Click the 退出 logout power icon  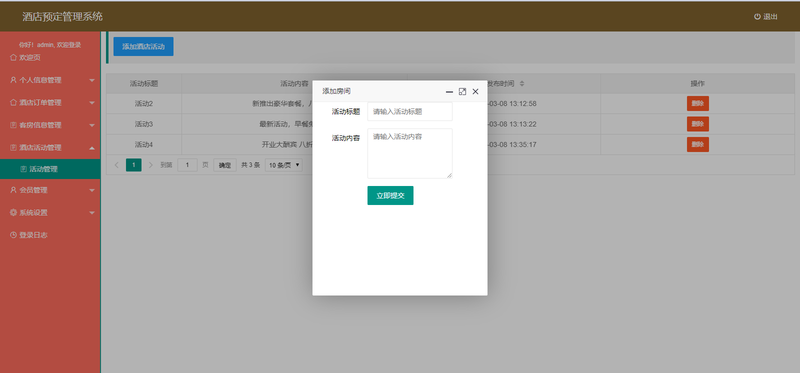(x=757, y=17)
